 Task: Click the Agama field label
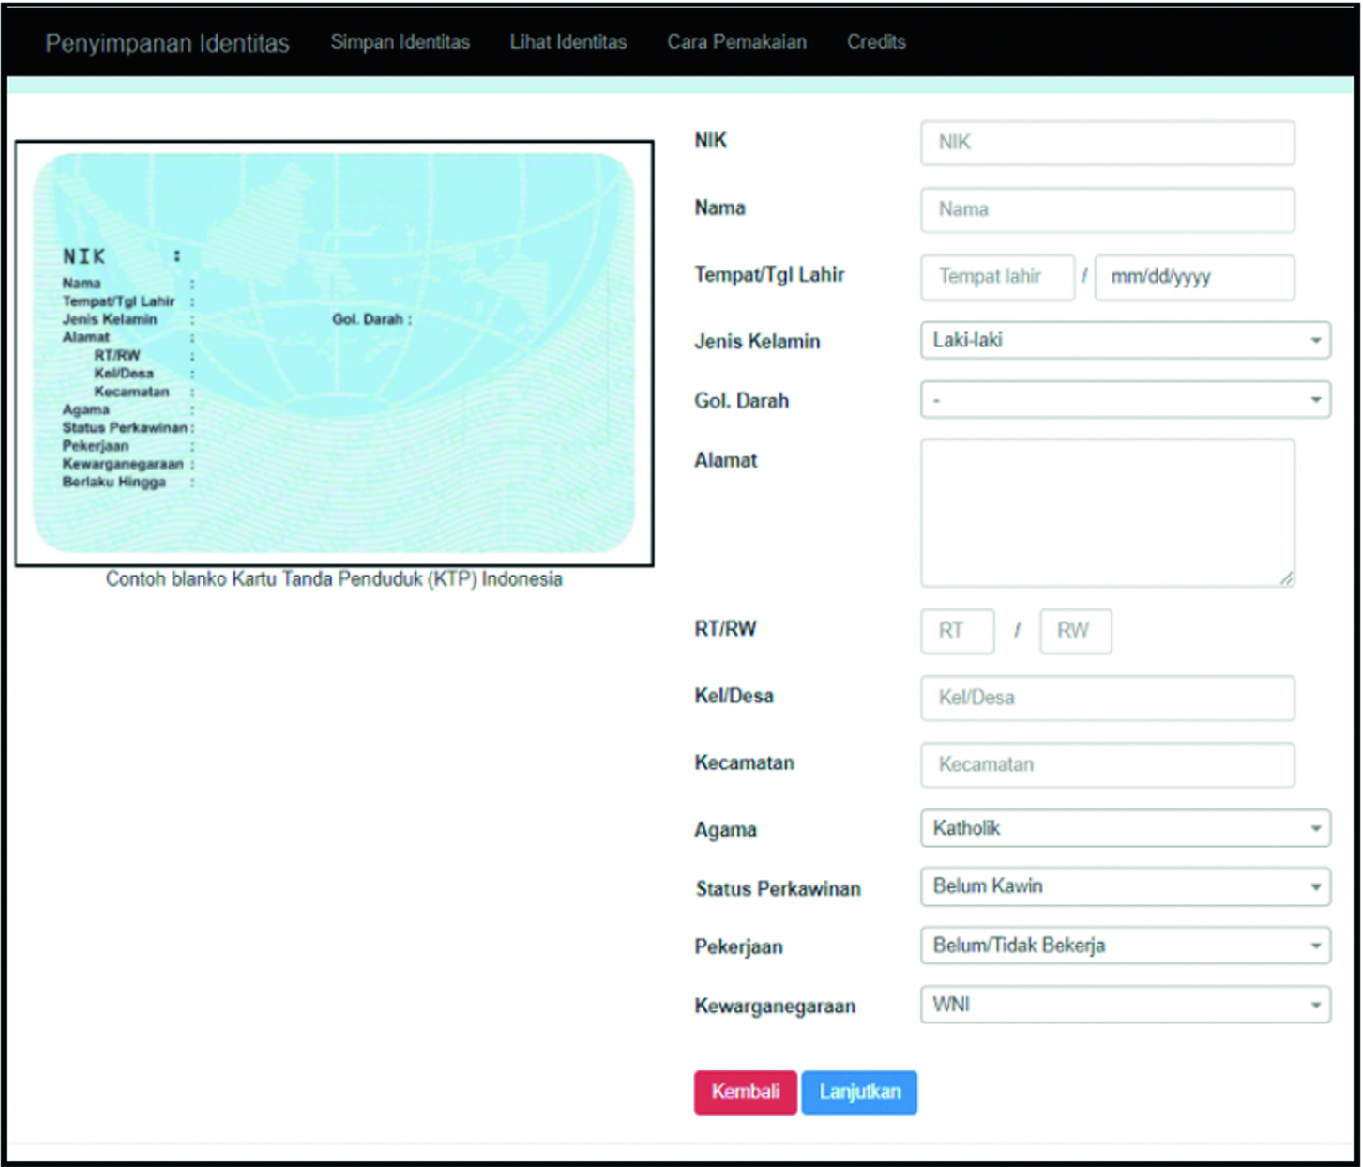click(725, 830)
